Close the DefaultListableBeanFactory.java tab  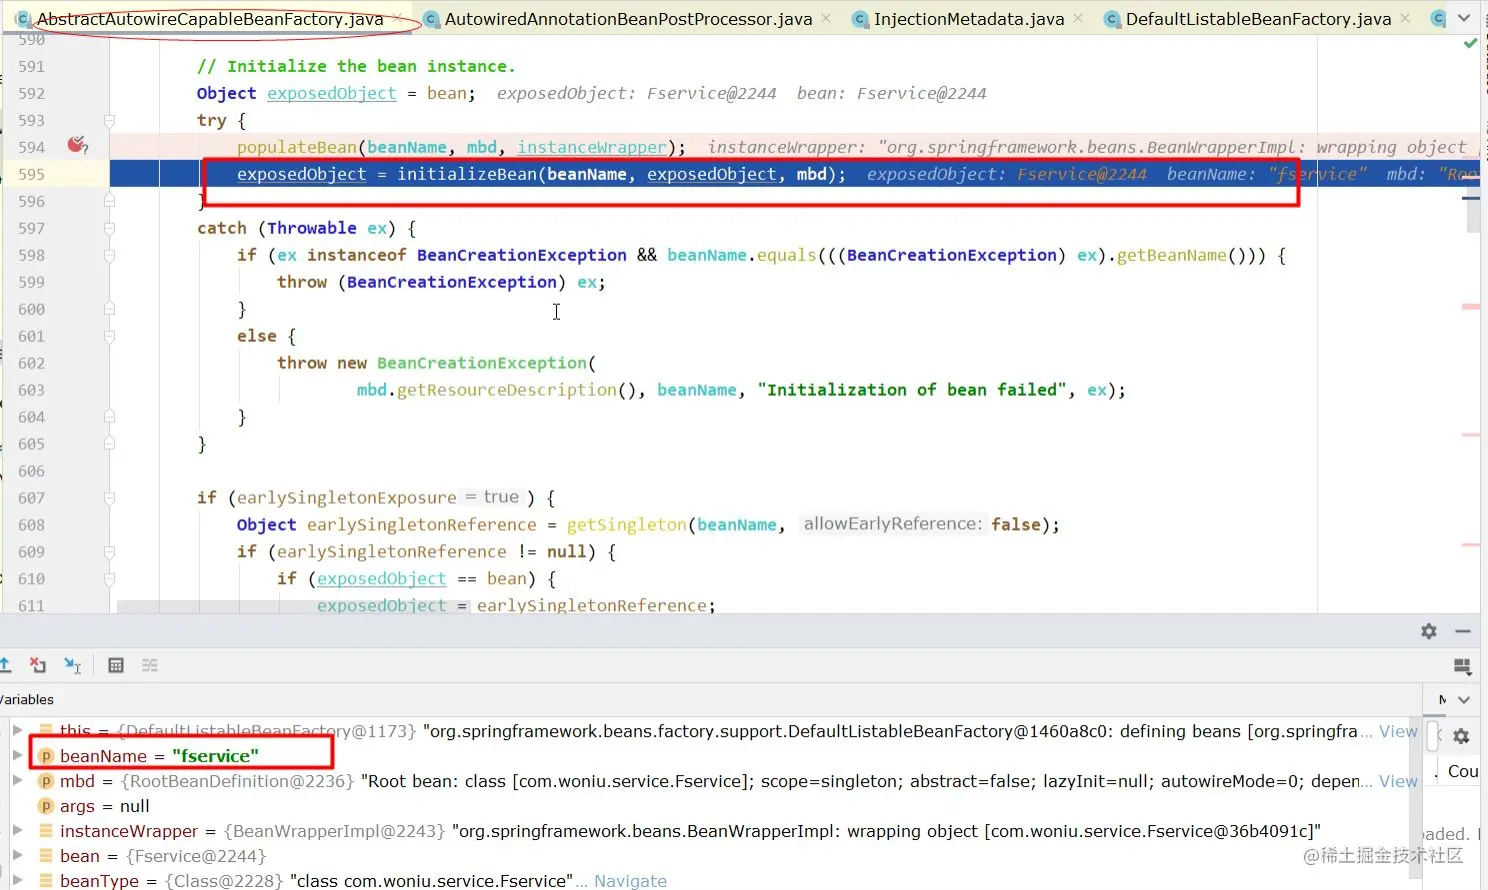pos(1405,18)
